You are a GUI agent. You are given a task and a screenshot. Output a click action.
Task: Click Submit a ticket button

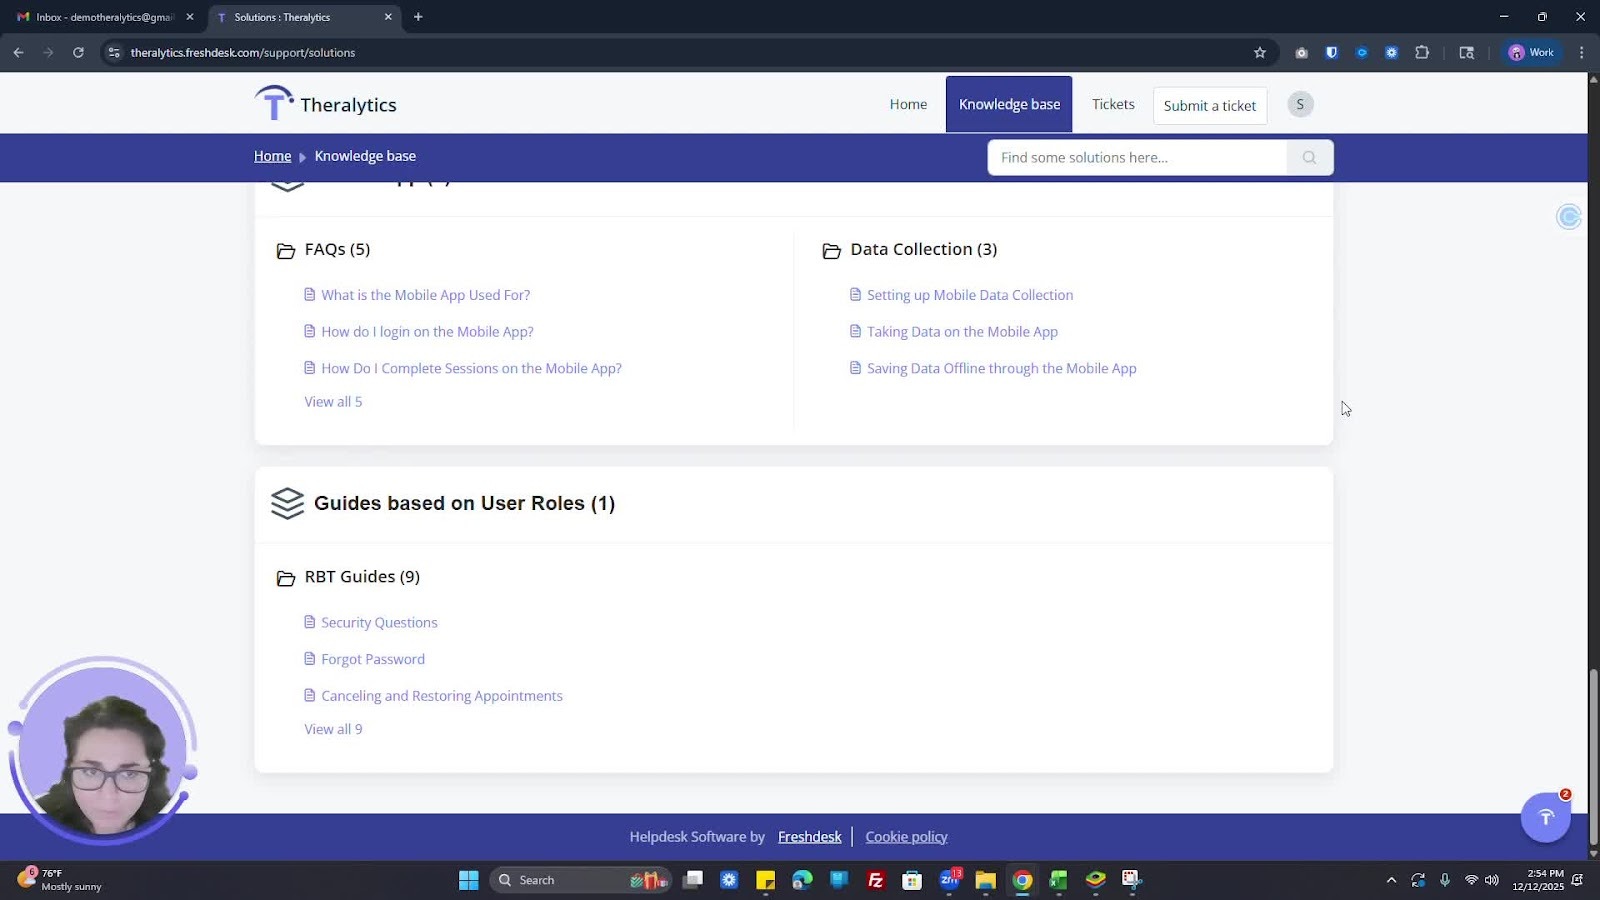click(1210, 105)
